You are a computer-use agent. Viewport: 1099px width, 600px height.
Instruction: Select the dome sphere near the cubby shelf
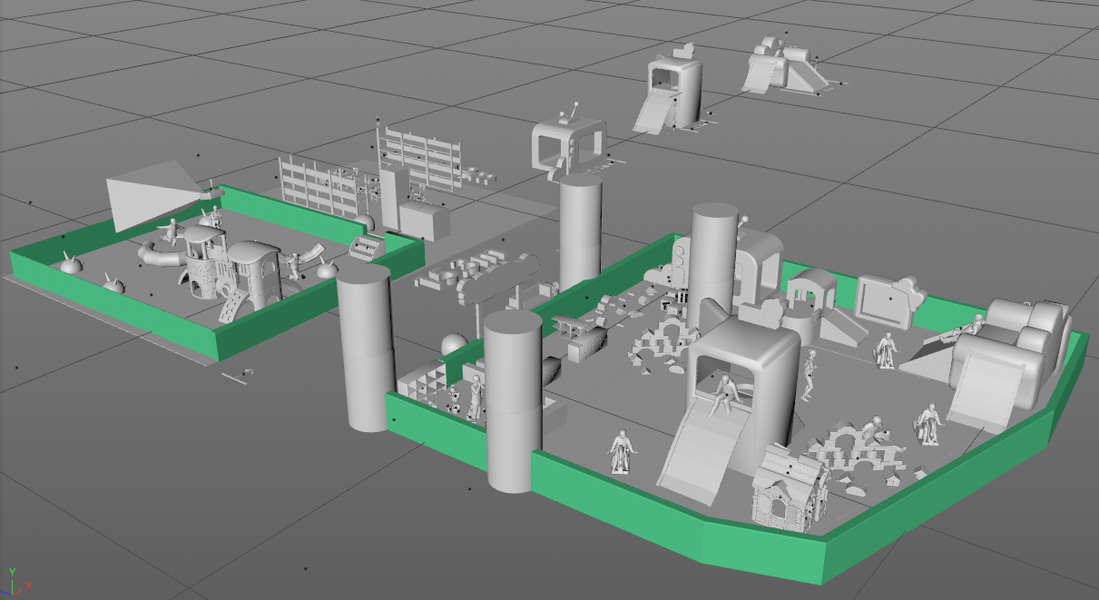click(454, 344)
